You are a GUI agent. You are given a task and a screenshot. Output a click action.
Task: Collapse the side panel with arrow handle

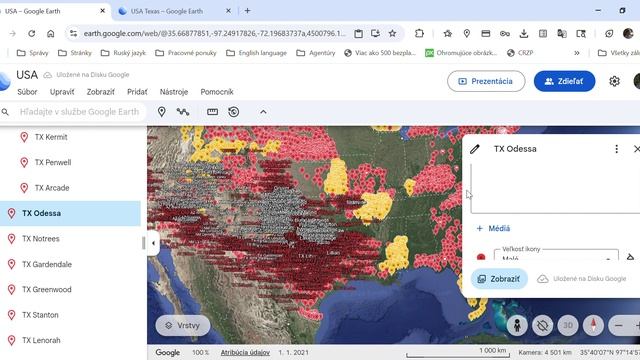click(x=153, y=243)
